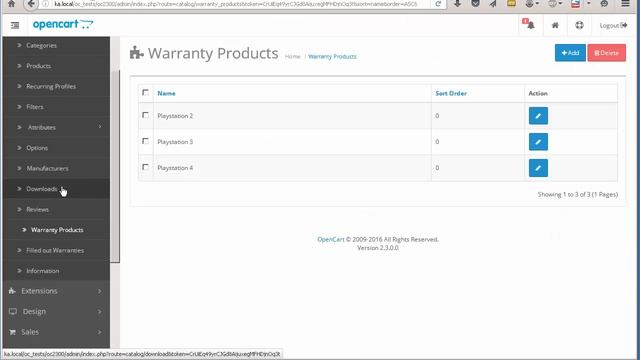The height and width of the screenshot is (360, 640).
Task: Check the Playstation 4 row checkbox
Action: click(145, 167)
